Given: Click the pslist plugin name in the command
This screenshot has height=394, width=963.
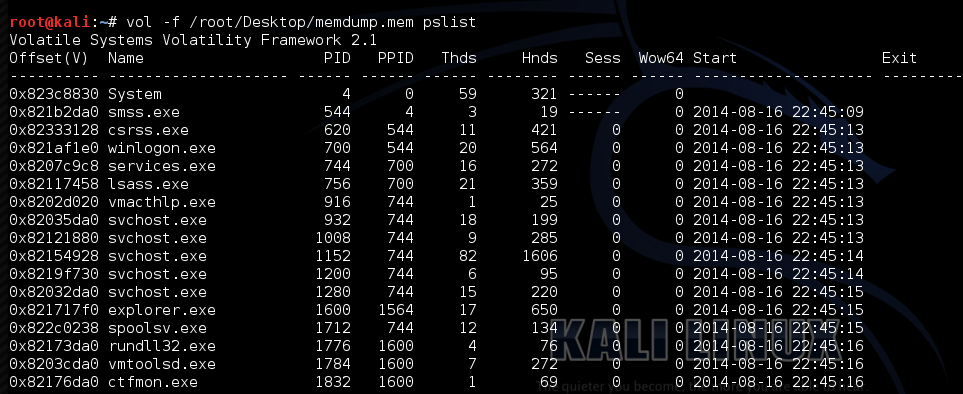Looking at the screenshot, I should [x=449, y=23].
